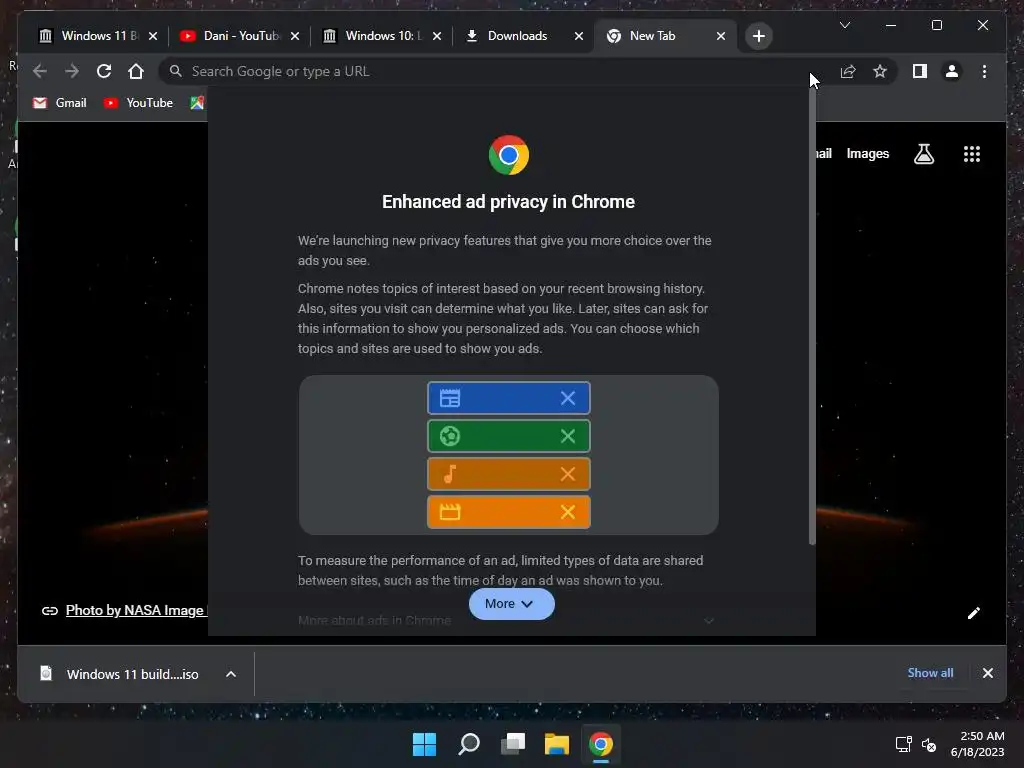Expand the iso download options chevron

pyautogui.click(x=231, y=674)
